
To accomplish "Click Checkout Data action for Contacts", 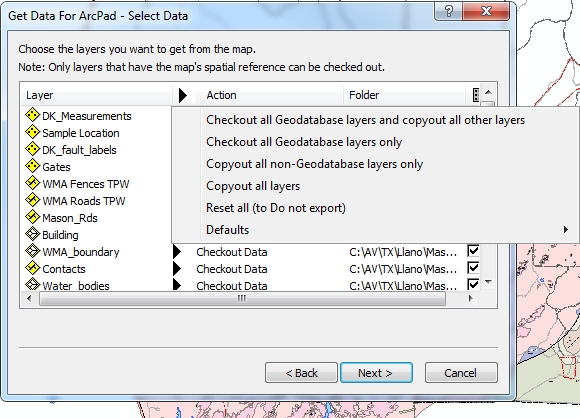I will point(232,269).
